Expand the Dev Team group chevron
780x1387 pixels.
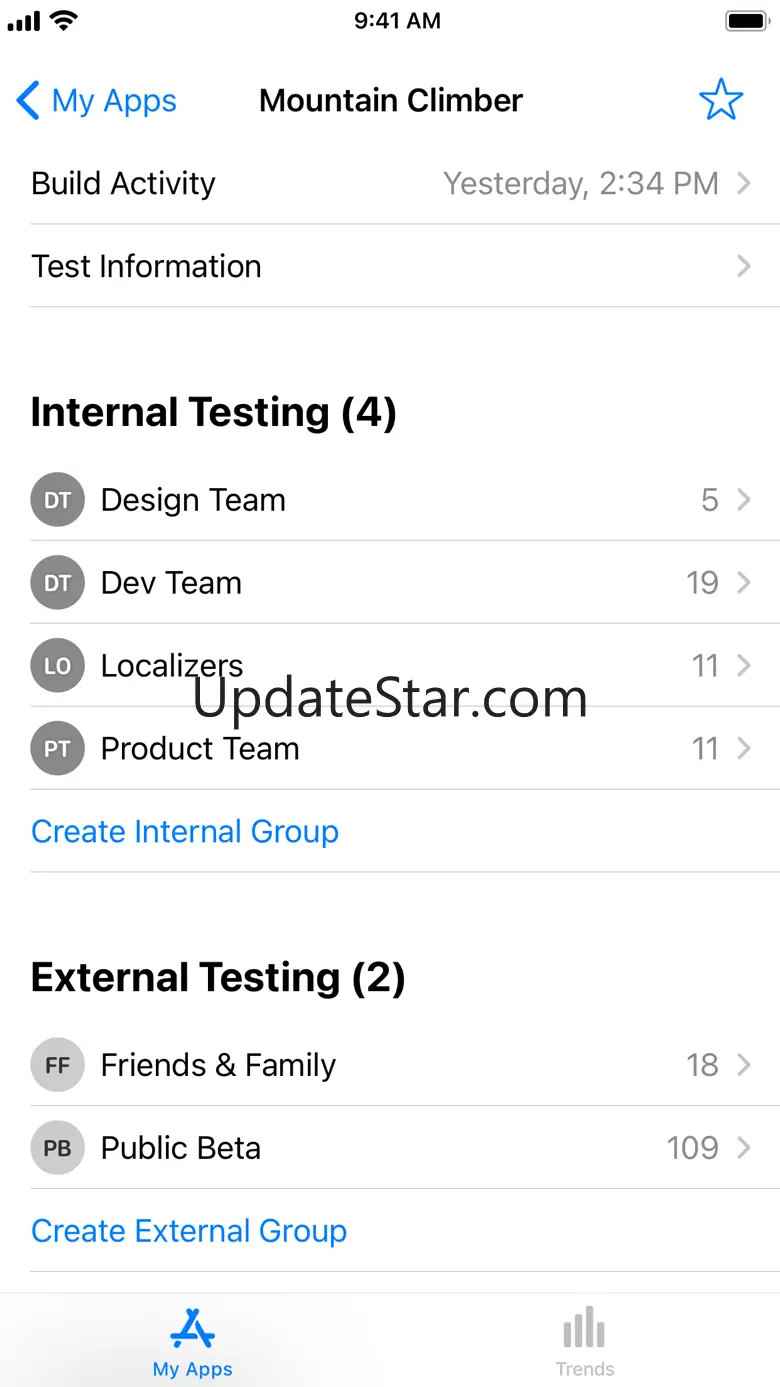(743, 583)
